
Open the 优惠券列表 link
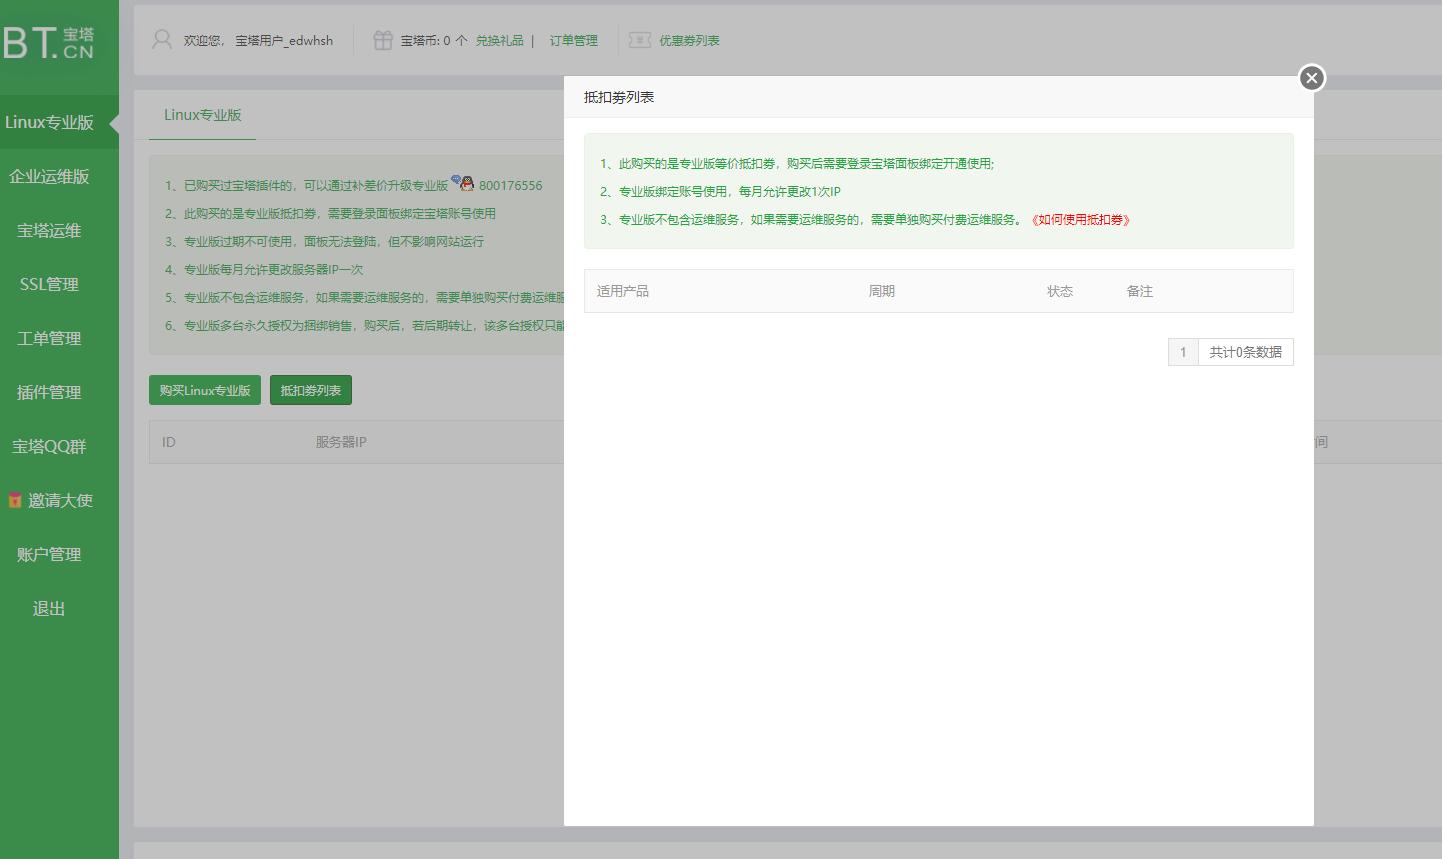click(689, 41)
